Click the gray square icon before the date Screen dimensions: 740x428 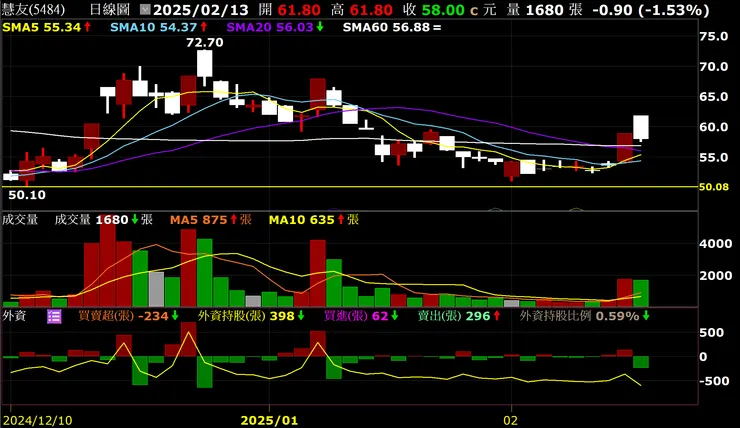point(145,9)
